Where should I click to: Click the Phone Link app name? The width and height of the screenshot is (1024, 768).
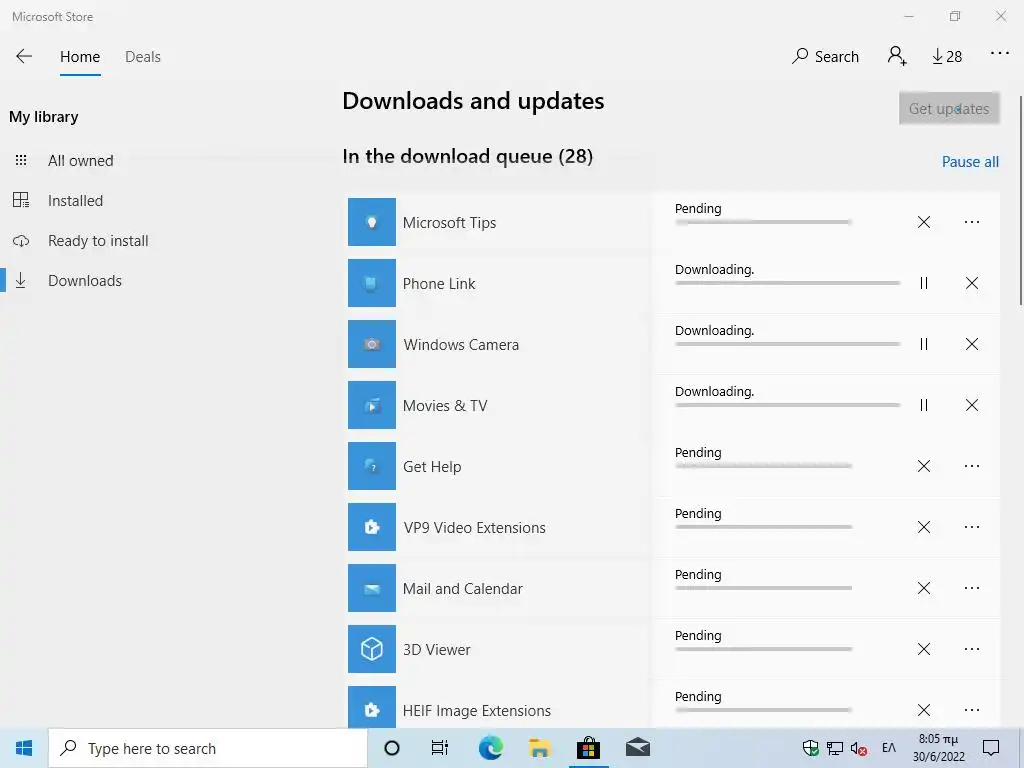(x=439, y=283)
